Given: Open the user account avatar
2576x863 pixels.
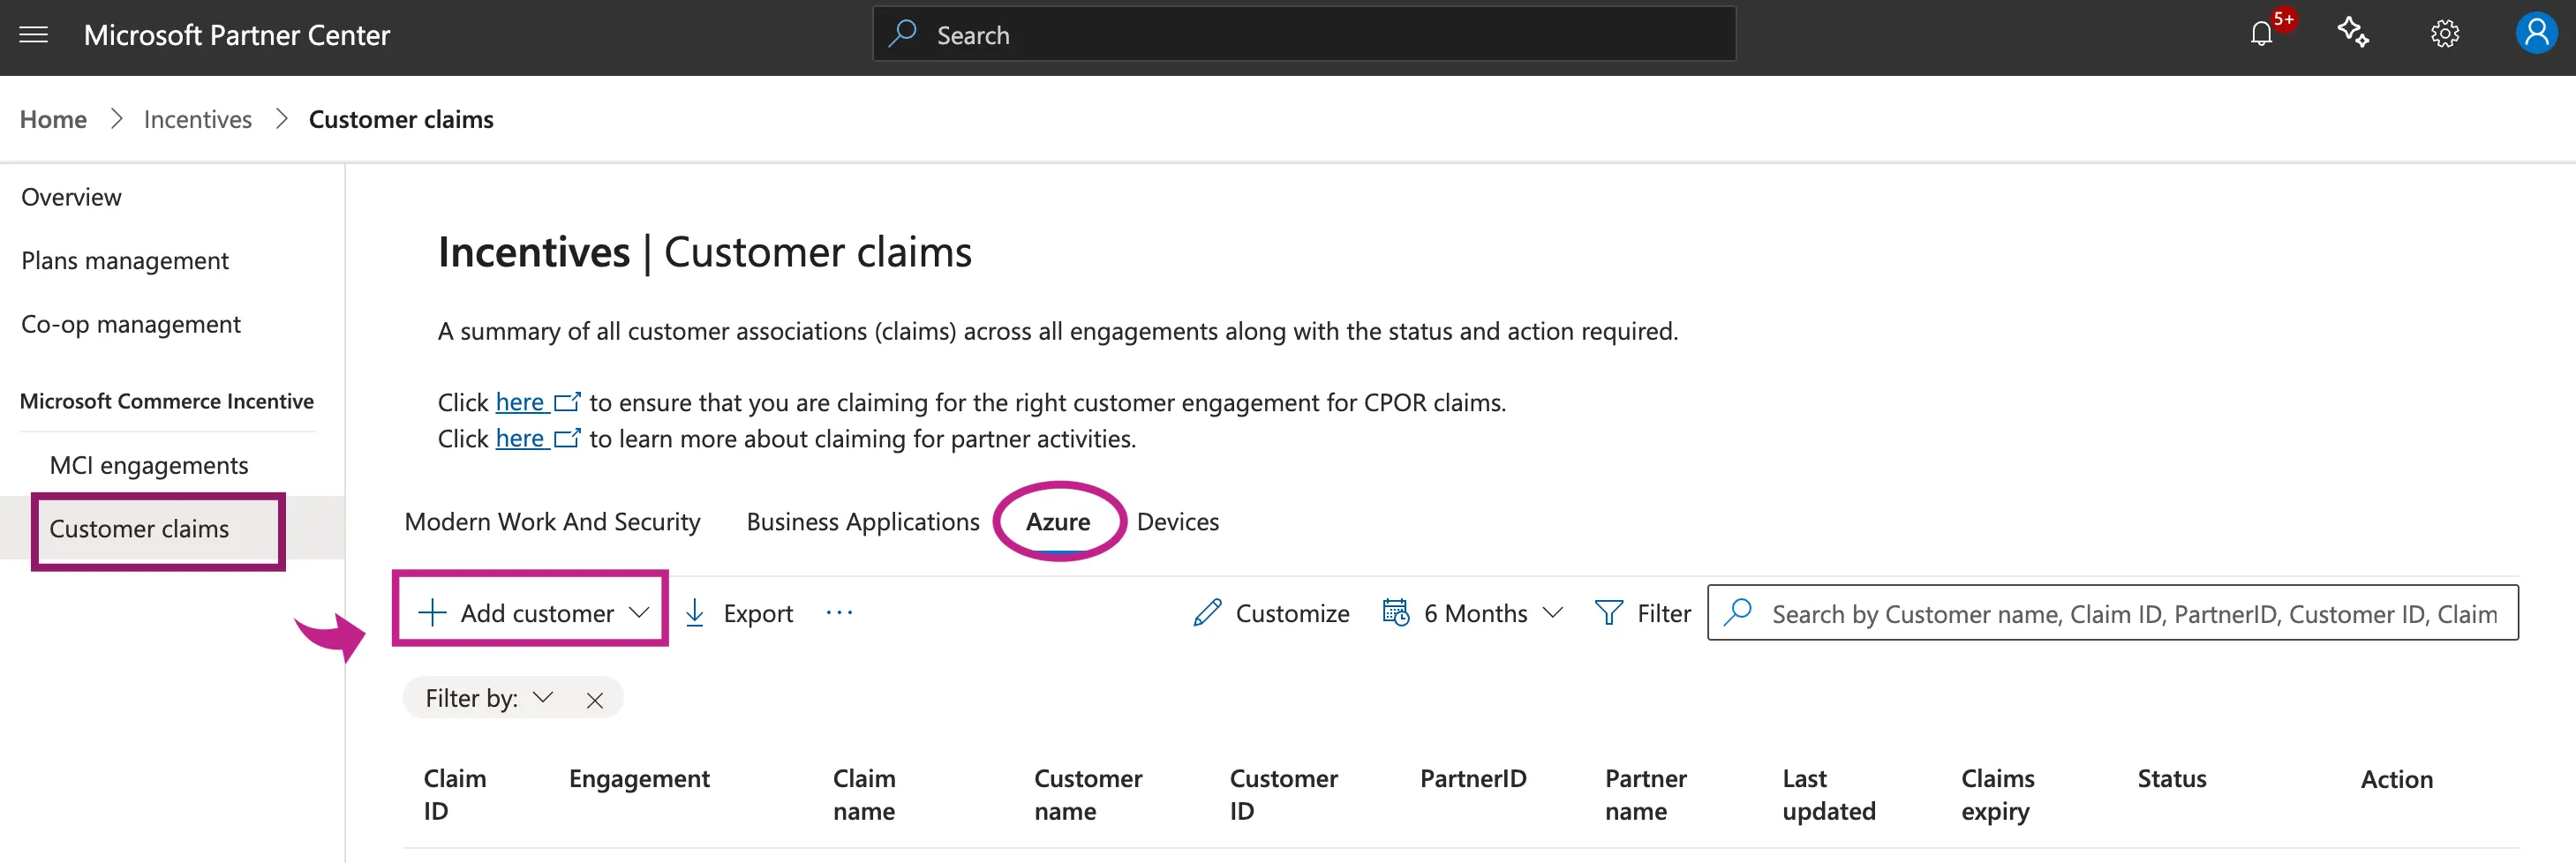Looking at the screenshot, I should (x=2536, y=34).
